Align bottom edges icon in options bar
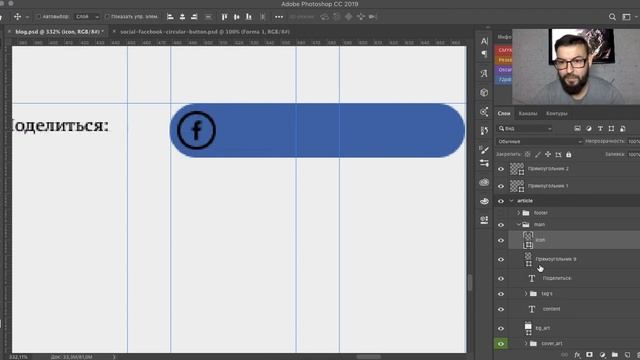 (x=249, y=17)
